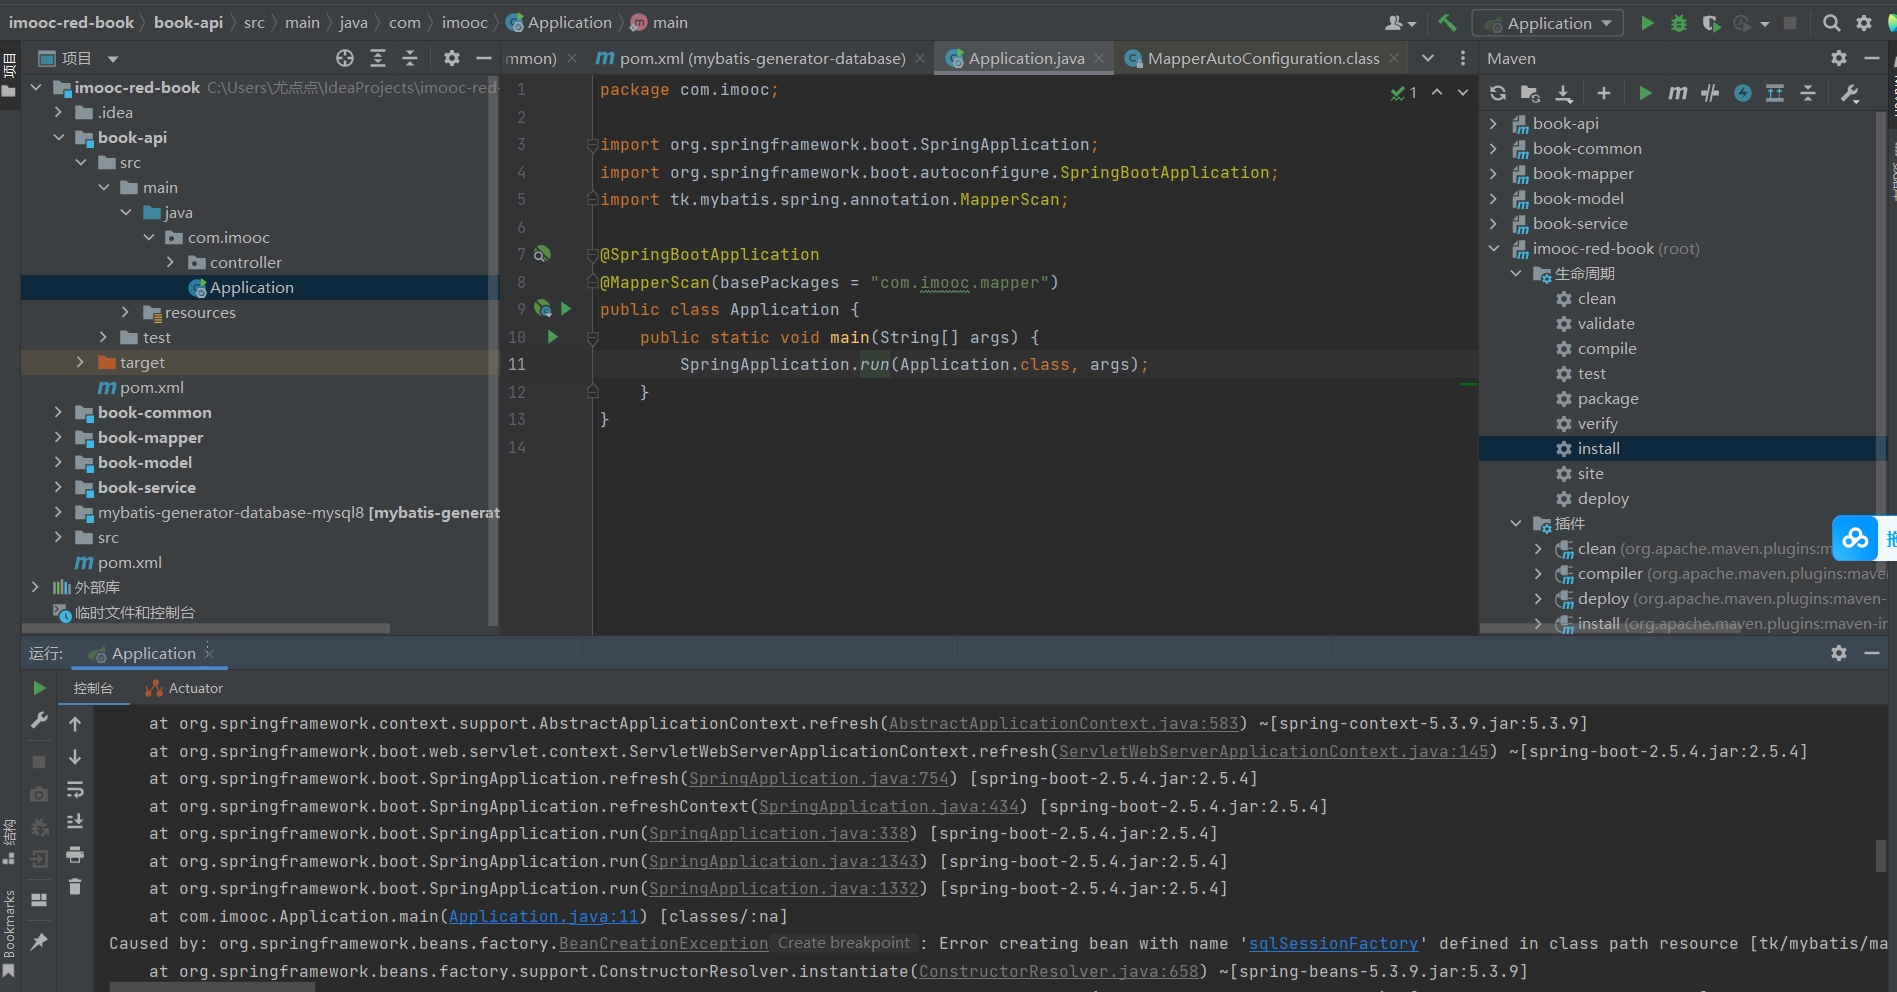Start Debug with the bug icon
The height and width of the screenshot is (992, 1897).
(1679, 22)
